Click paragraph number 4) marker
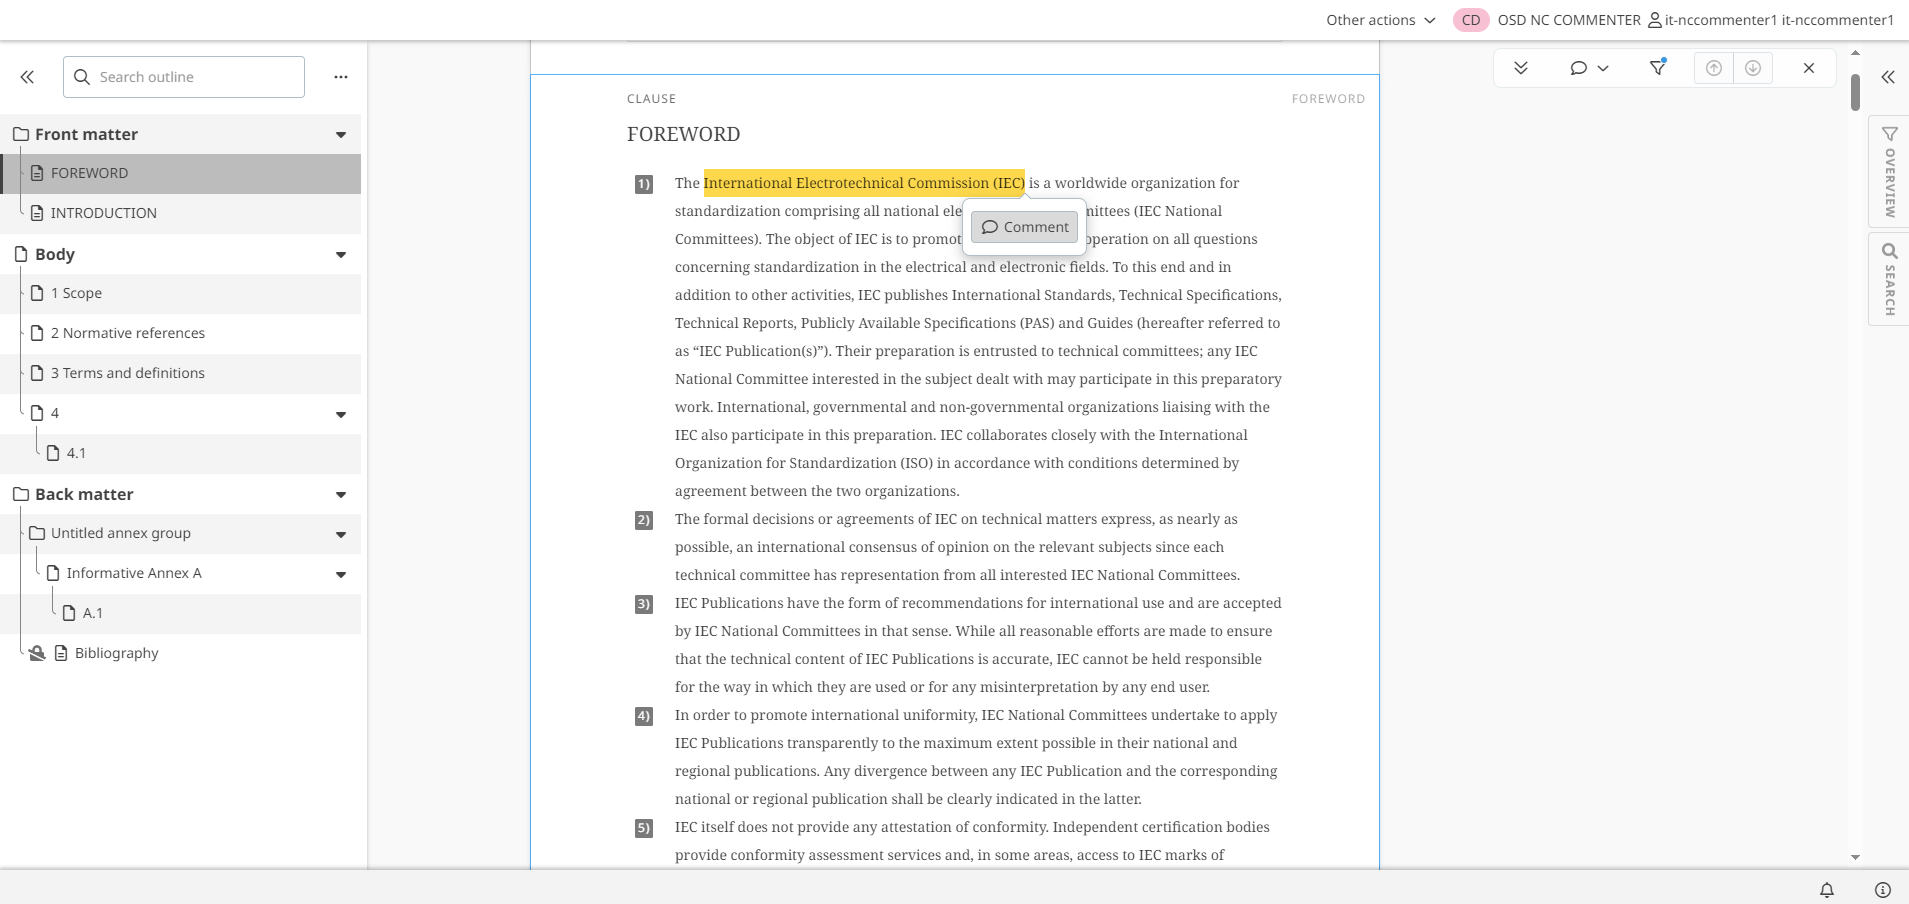 pos(644,716)
